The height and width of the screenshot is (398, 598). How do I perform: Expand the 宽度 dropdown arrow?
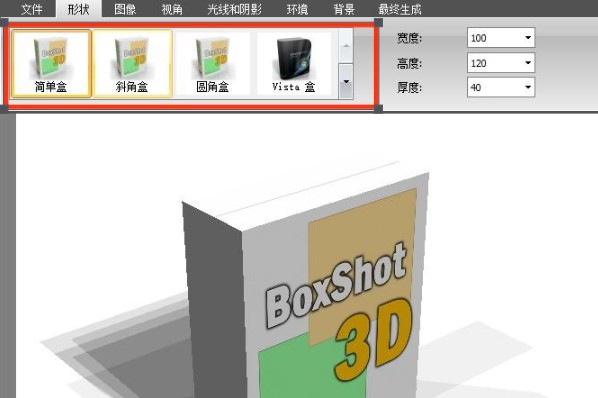[528, 38]
